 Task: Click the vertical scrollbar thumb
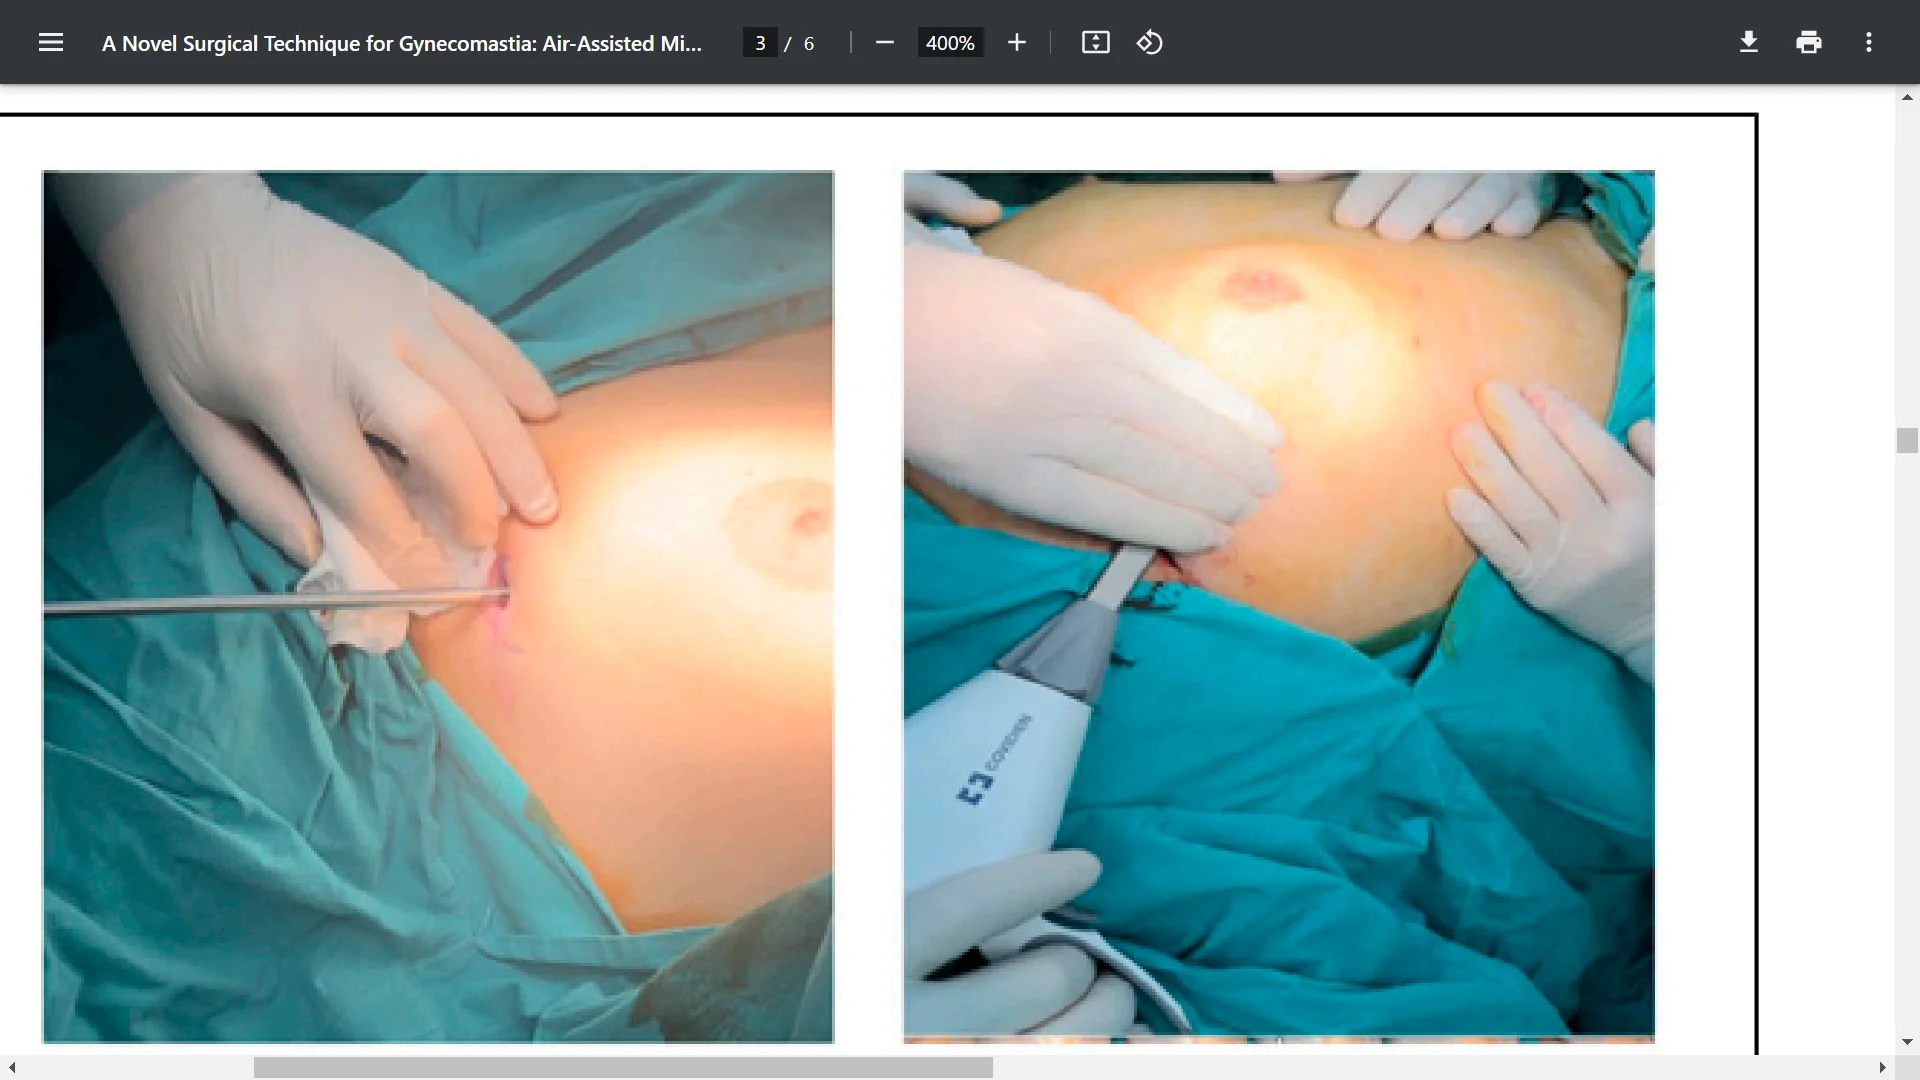point(1907,440)
